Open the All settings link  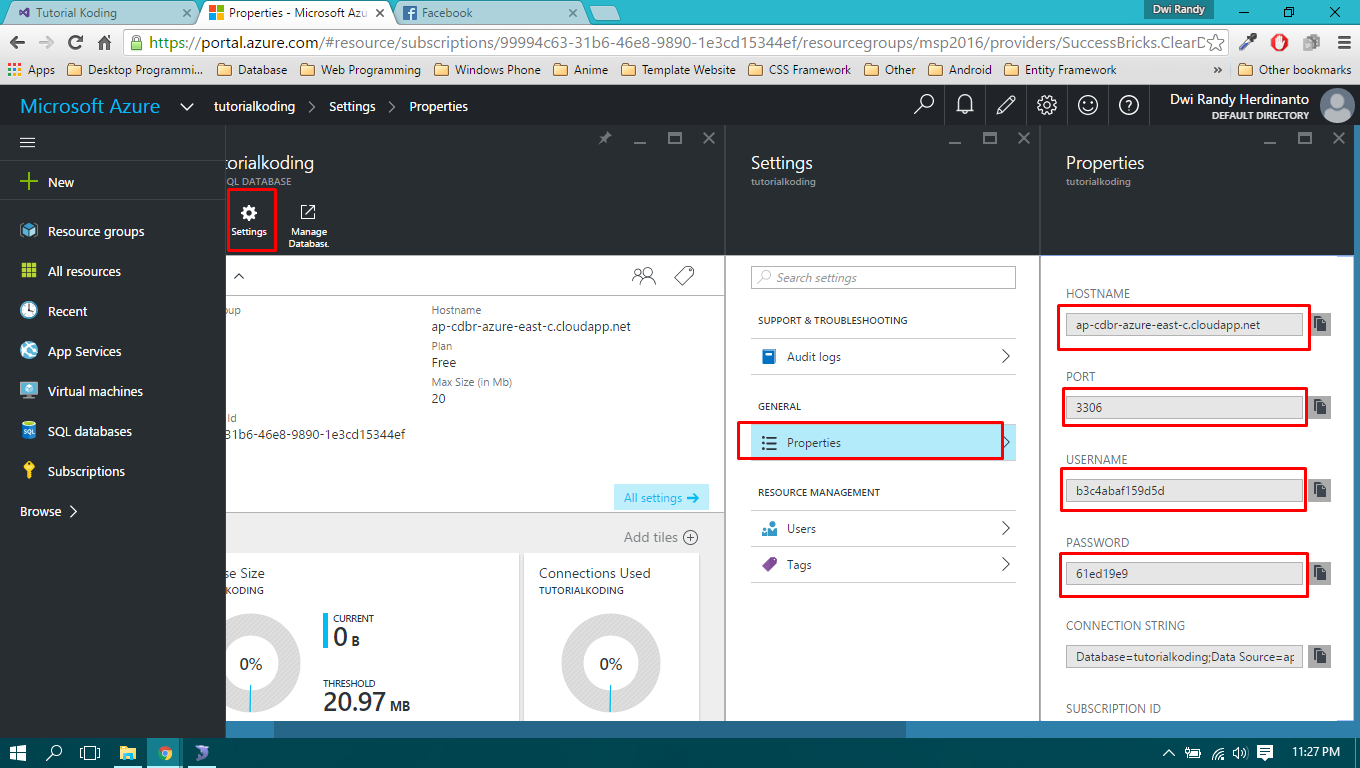[661, 496]
